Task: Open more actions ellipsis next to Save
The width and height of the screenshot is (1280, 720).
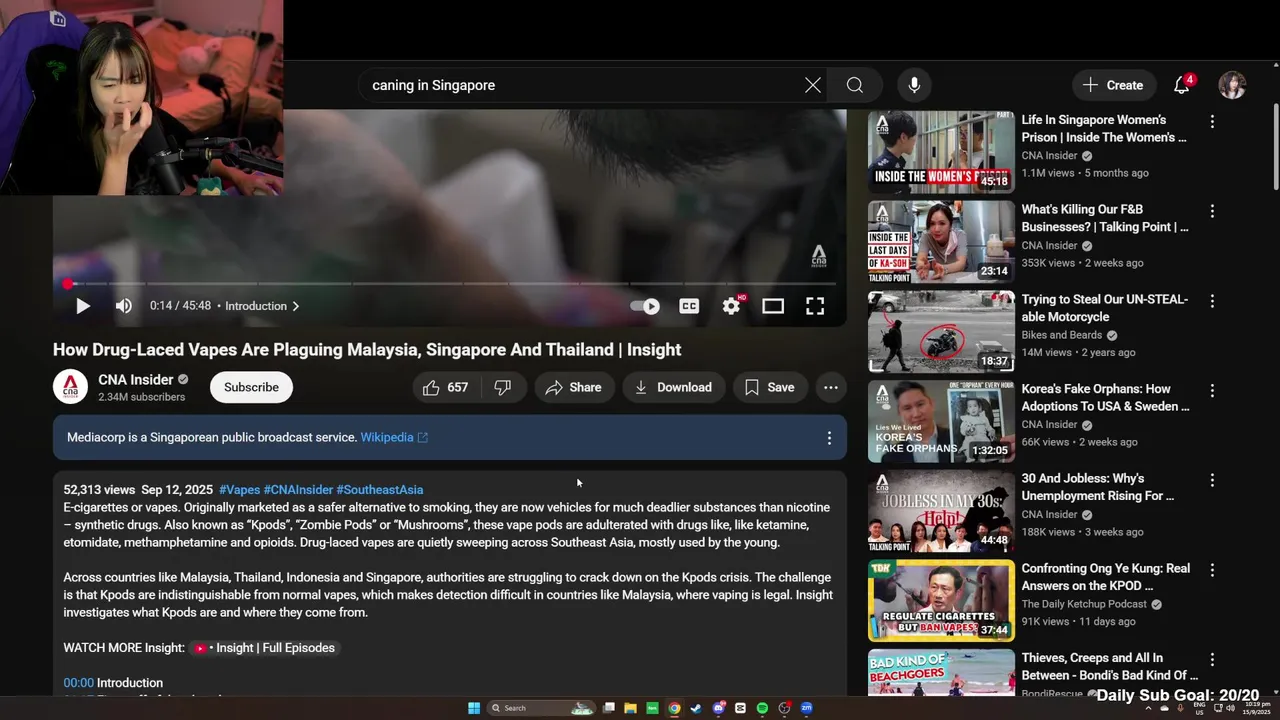Action: point(830,387)
